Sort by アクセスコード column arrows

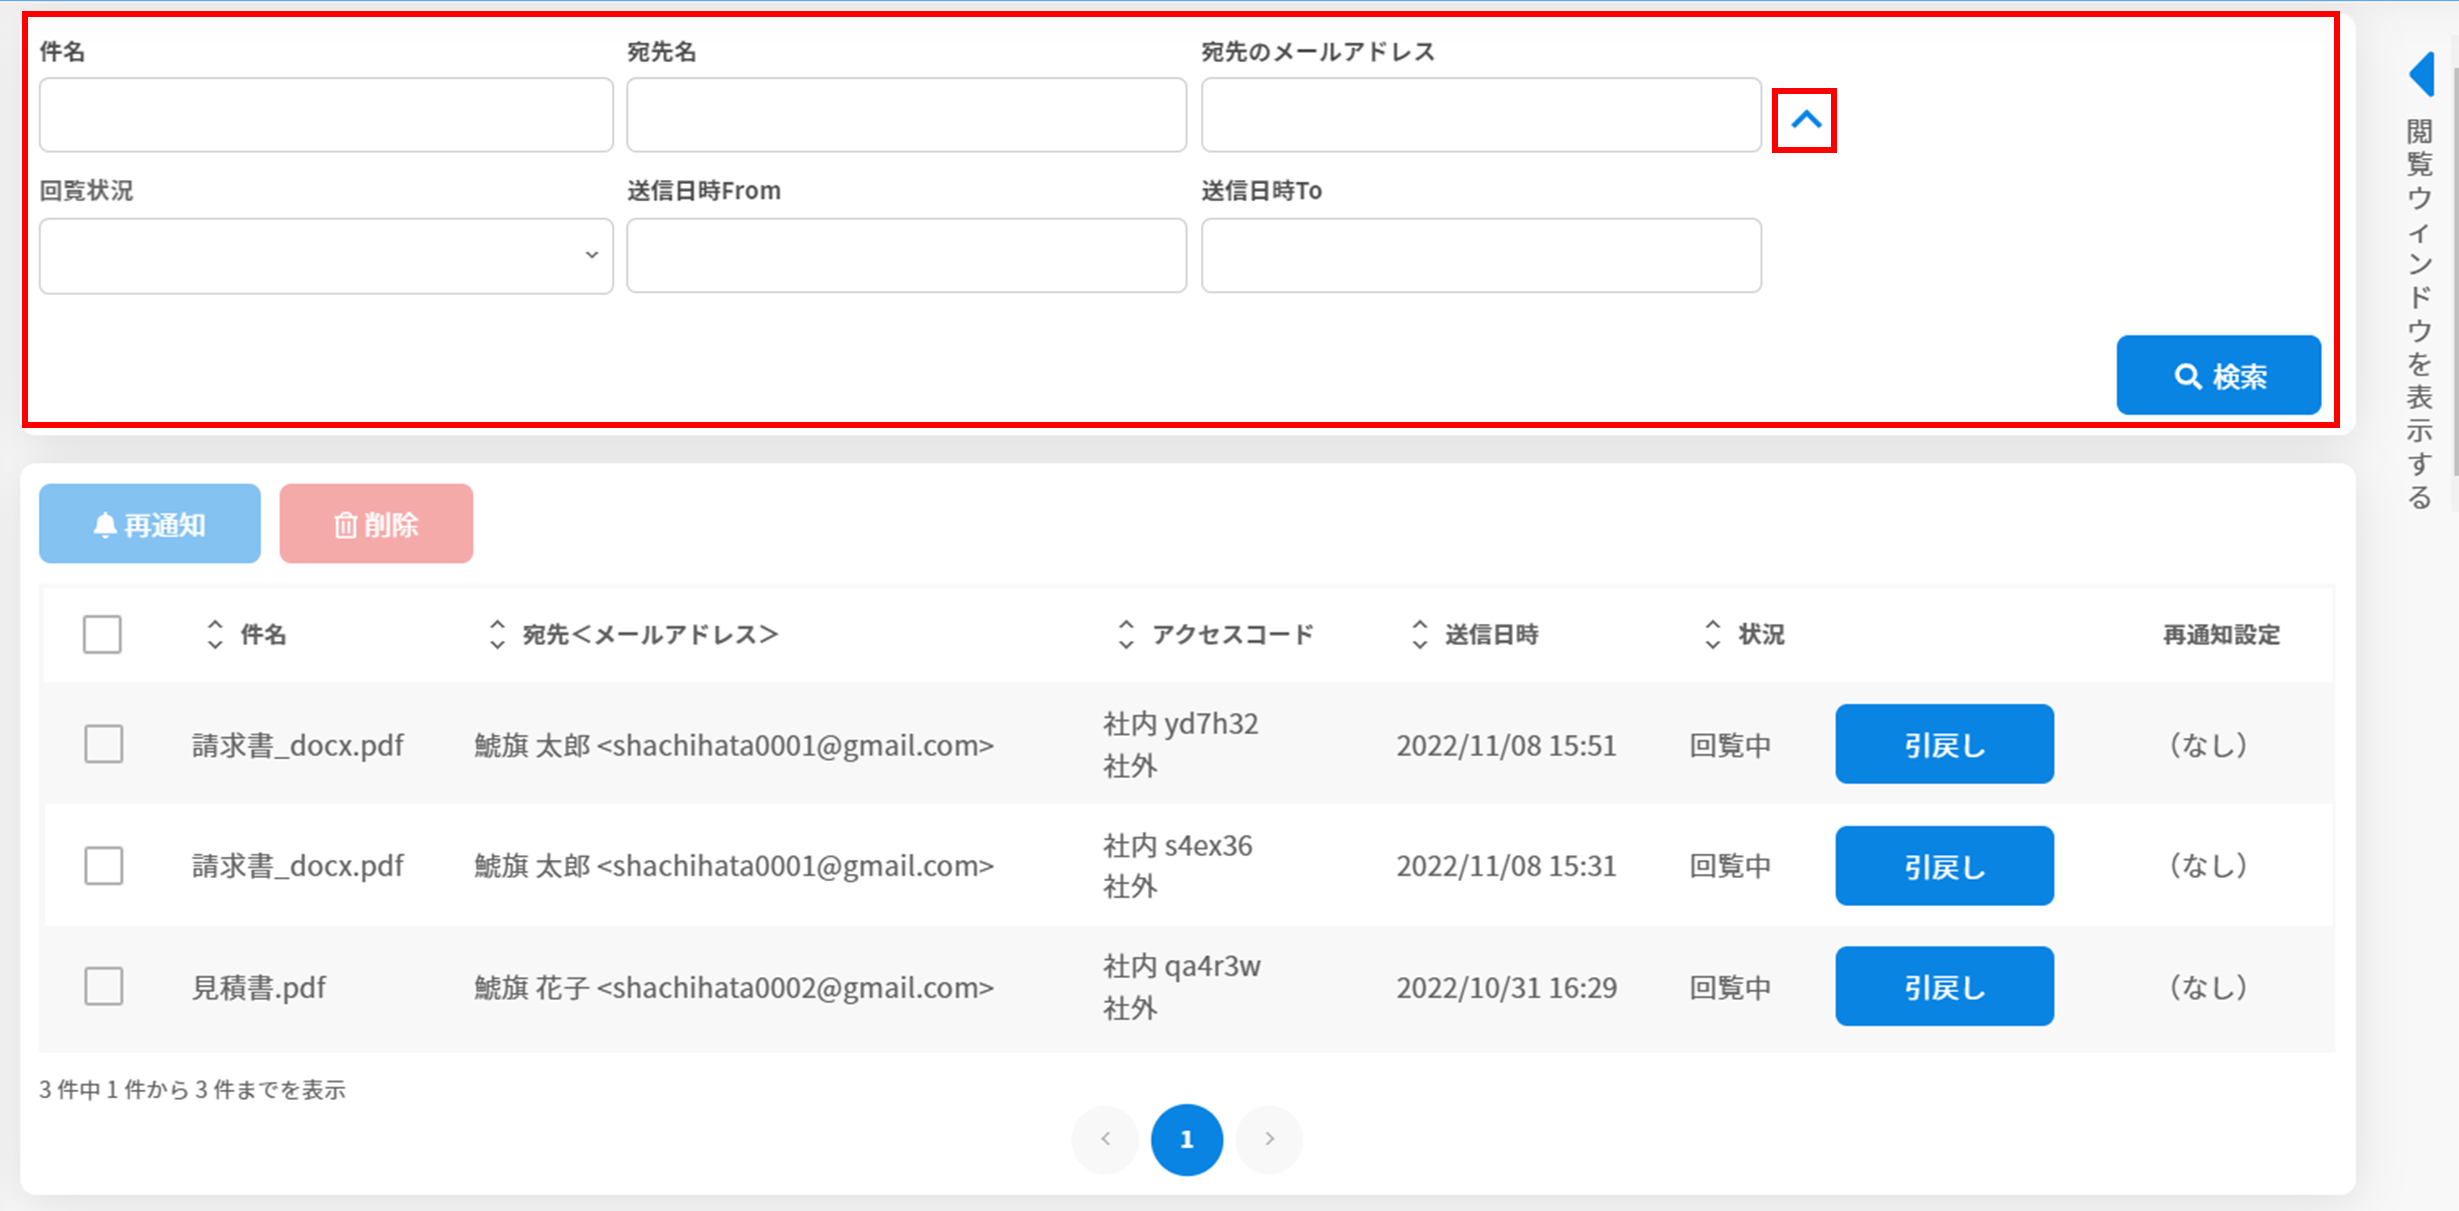pyautogui.click(x=1126, y=634)
